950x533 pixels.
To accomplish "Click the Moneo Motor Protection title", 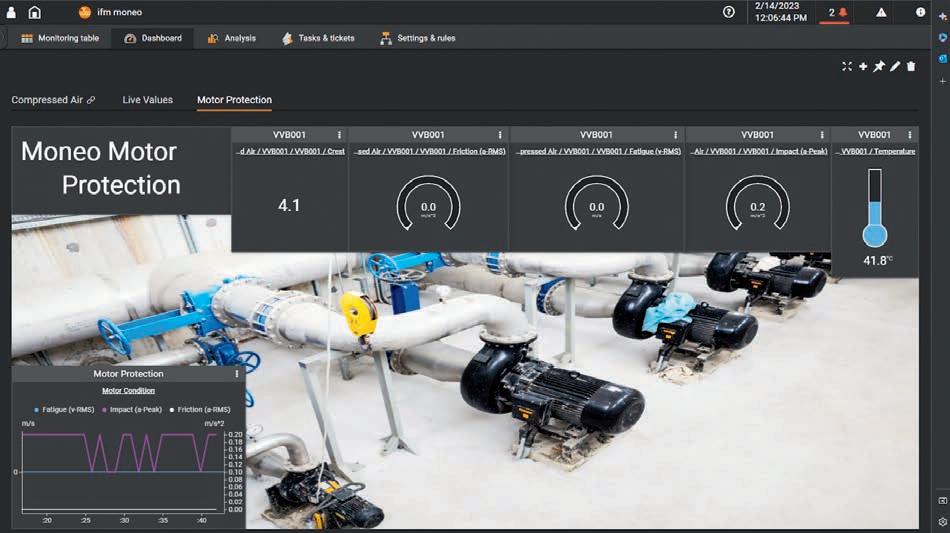I will coord(101,168).
